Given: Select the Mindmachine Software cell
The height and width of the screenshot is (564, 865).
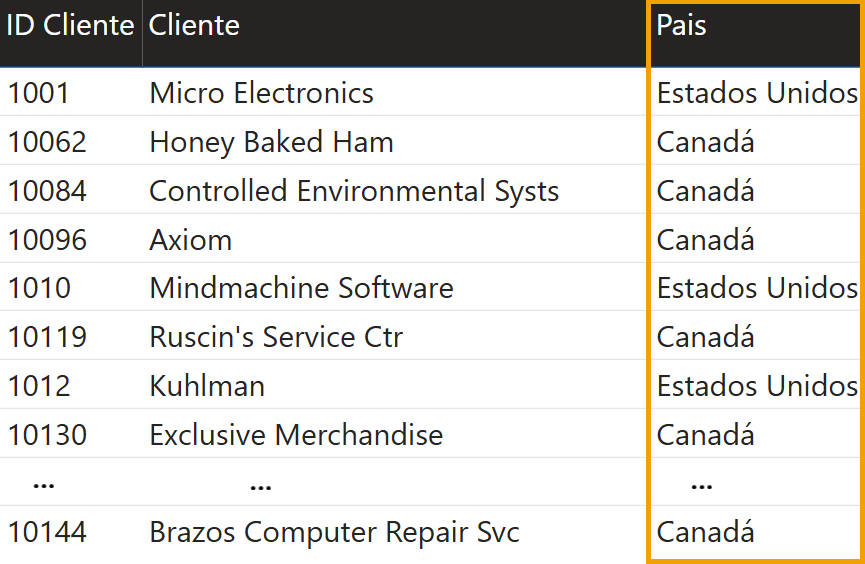Looking at the screenshot, I should (x=301, y=289).
